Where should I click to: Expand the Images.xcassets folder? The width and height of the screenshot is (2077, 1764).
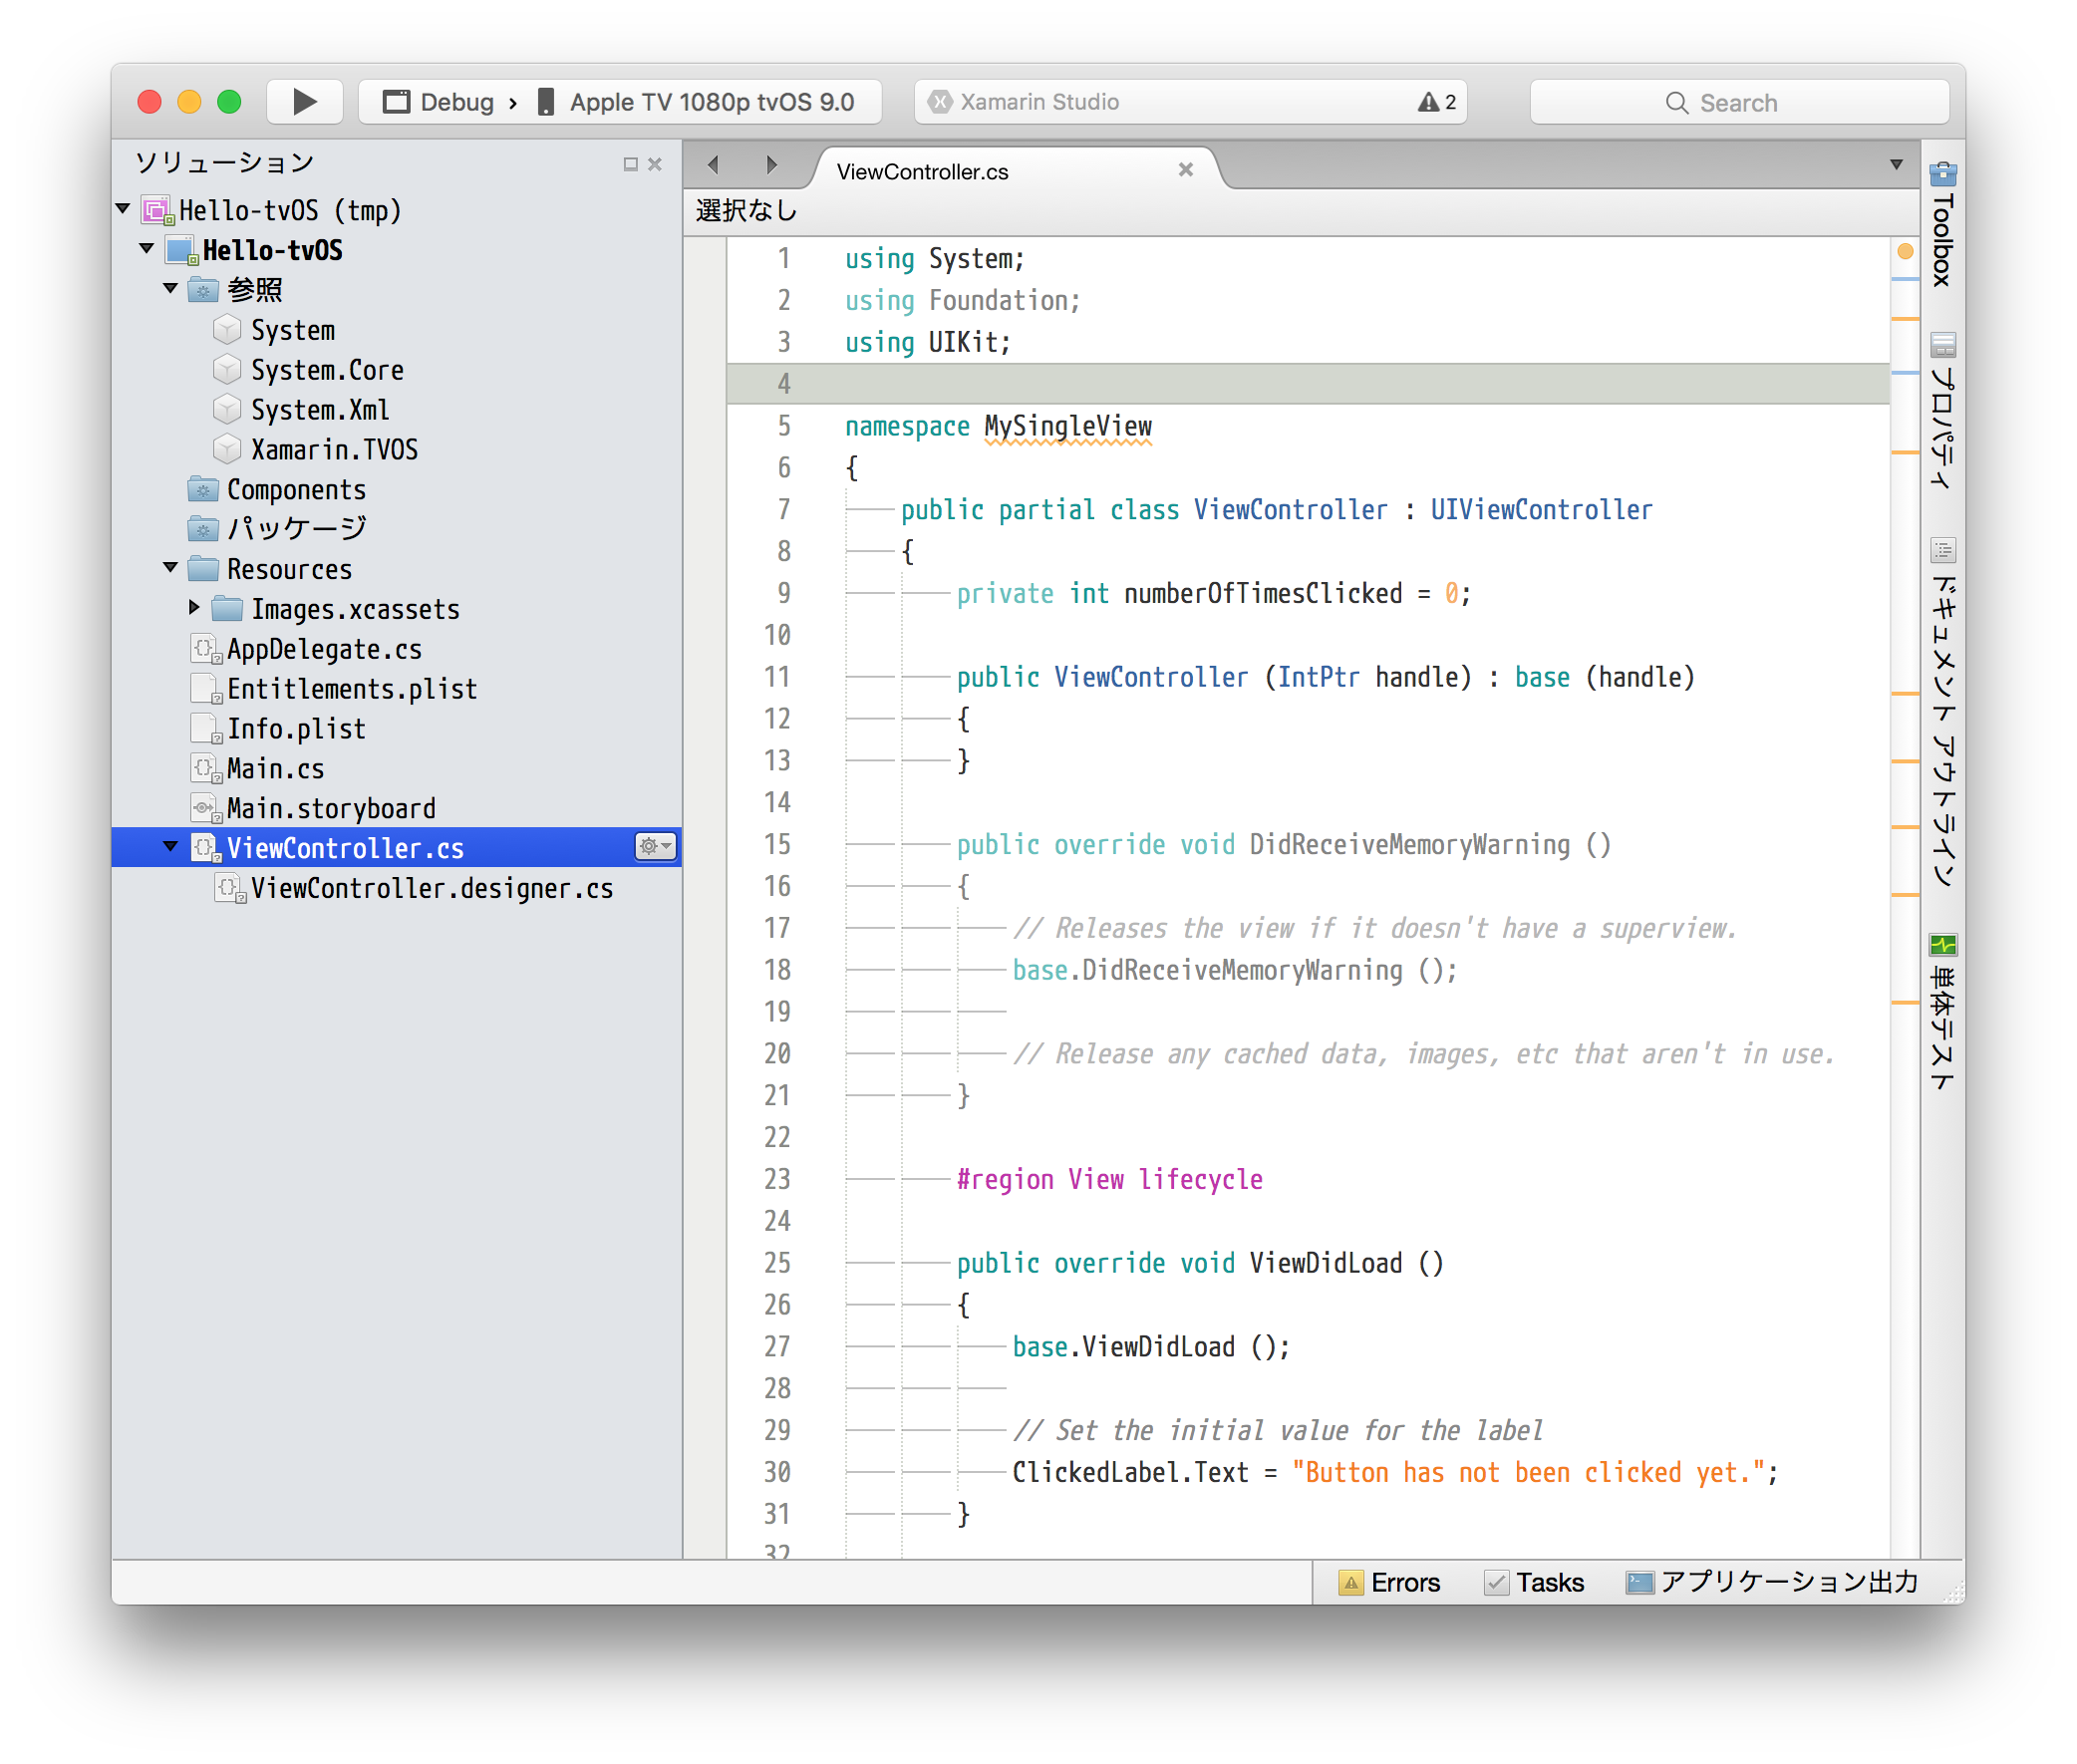coord(195,608)
